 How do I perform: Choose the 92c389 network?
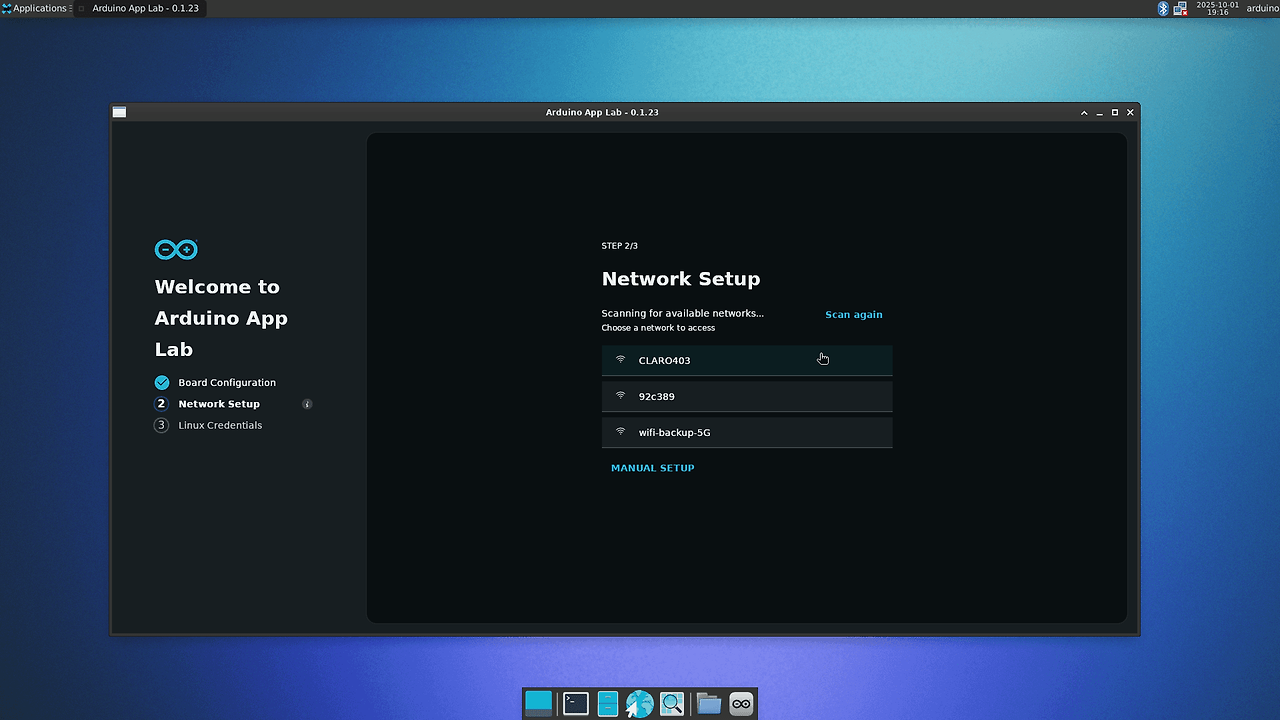[747, 396]
